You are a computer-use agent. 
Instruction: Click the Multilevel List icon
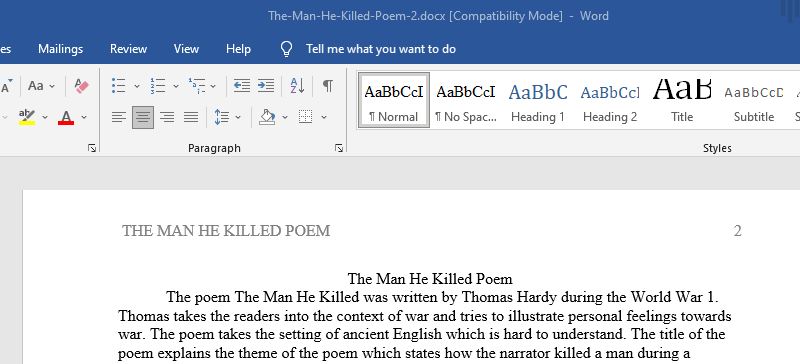click(197, 86)
